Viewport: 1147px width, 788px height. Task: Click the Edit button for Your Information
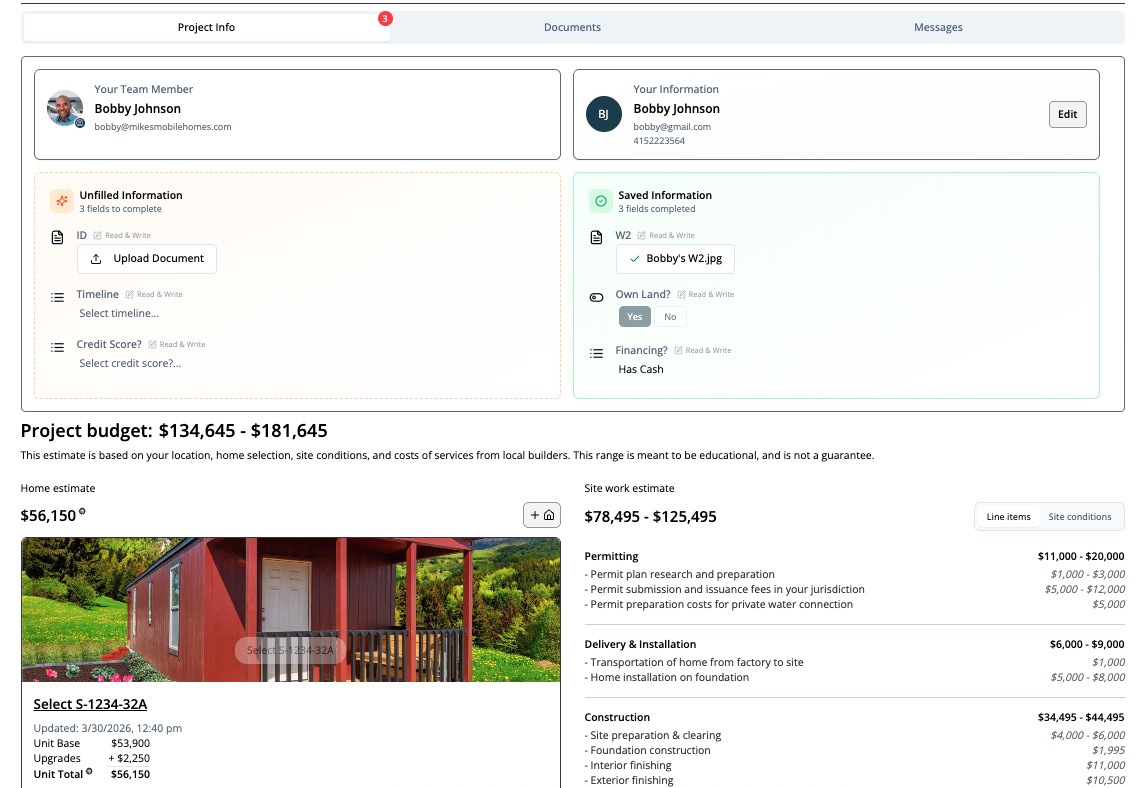[1067, 114]
